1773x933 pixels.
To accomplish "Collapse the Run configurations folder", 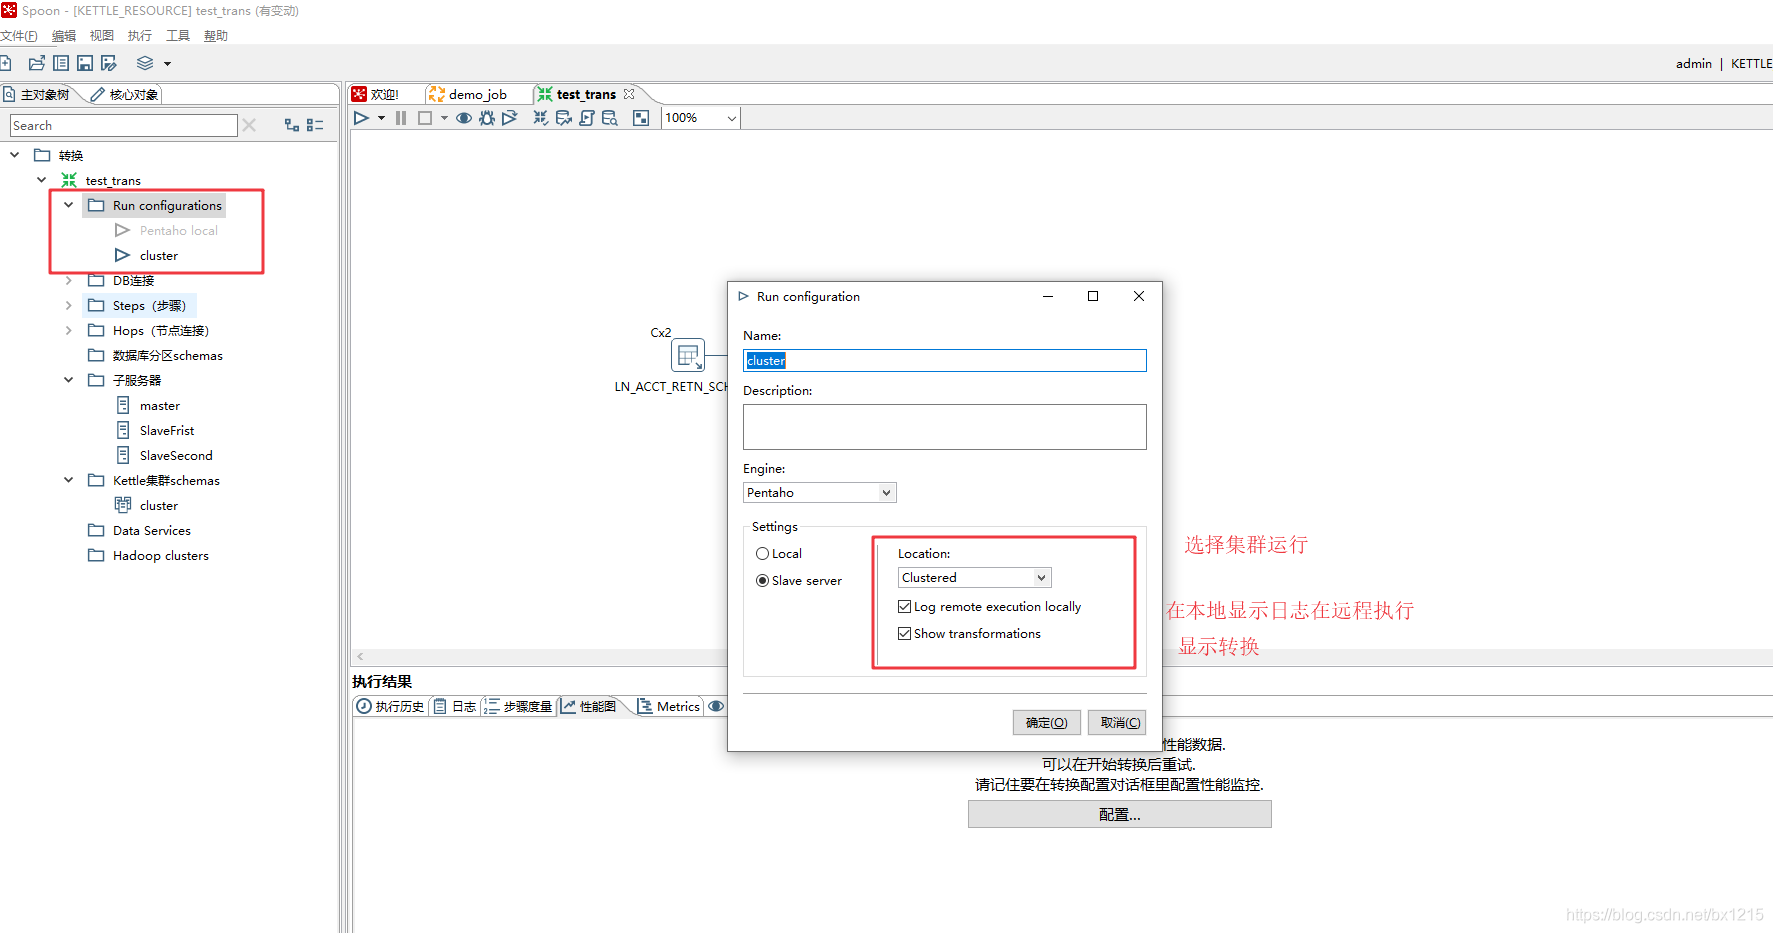I will [x=69, y=205].
